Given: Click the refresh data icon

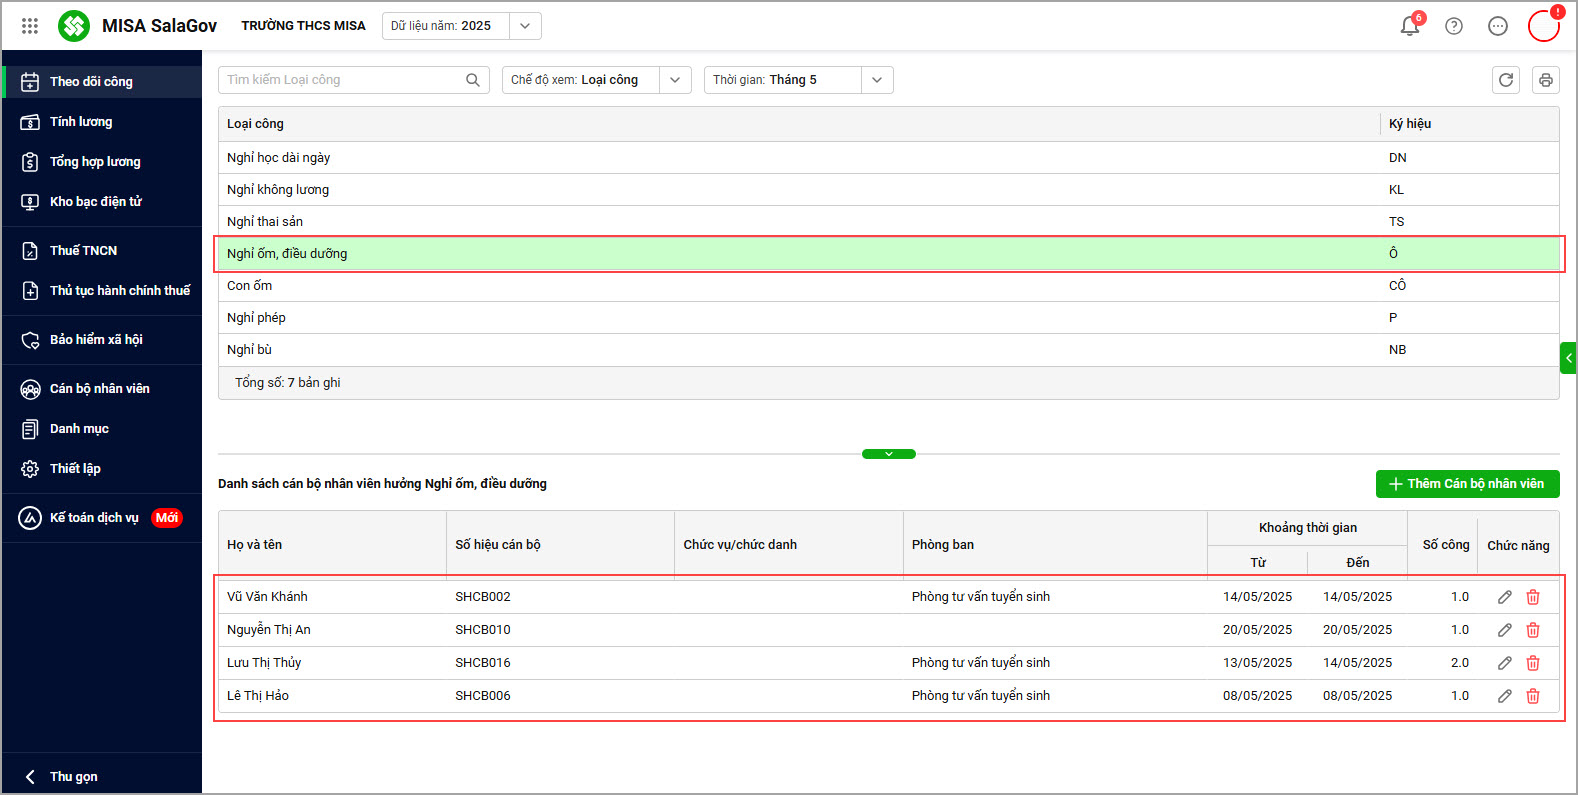Looking at the screenshot, I should tap(1506, 80).
